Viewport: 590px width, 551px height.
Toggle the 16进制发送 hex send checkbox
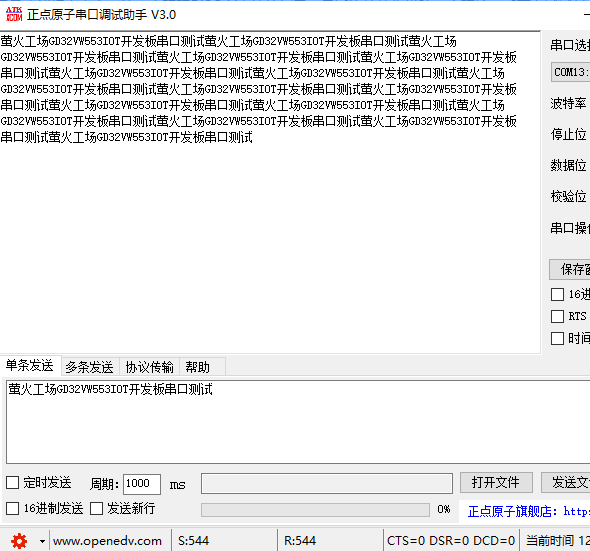pos(12,508)
